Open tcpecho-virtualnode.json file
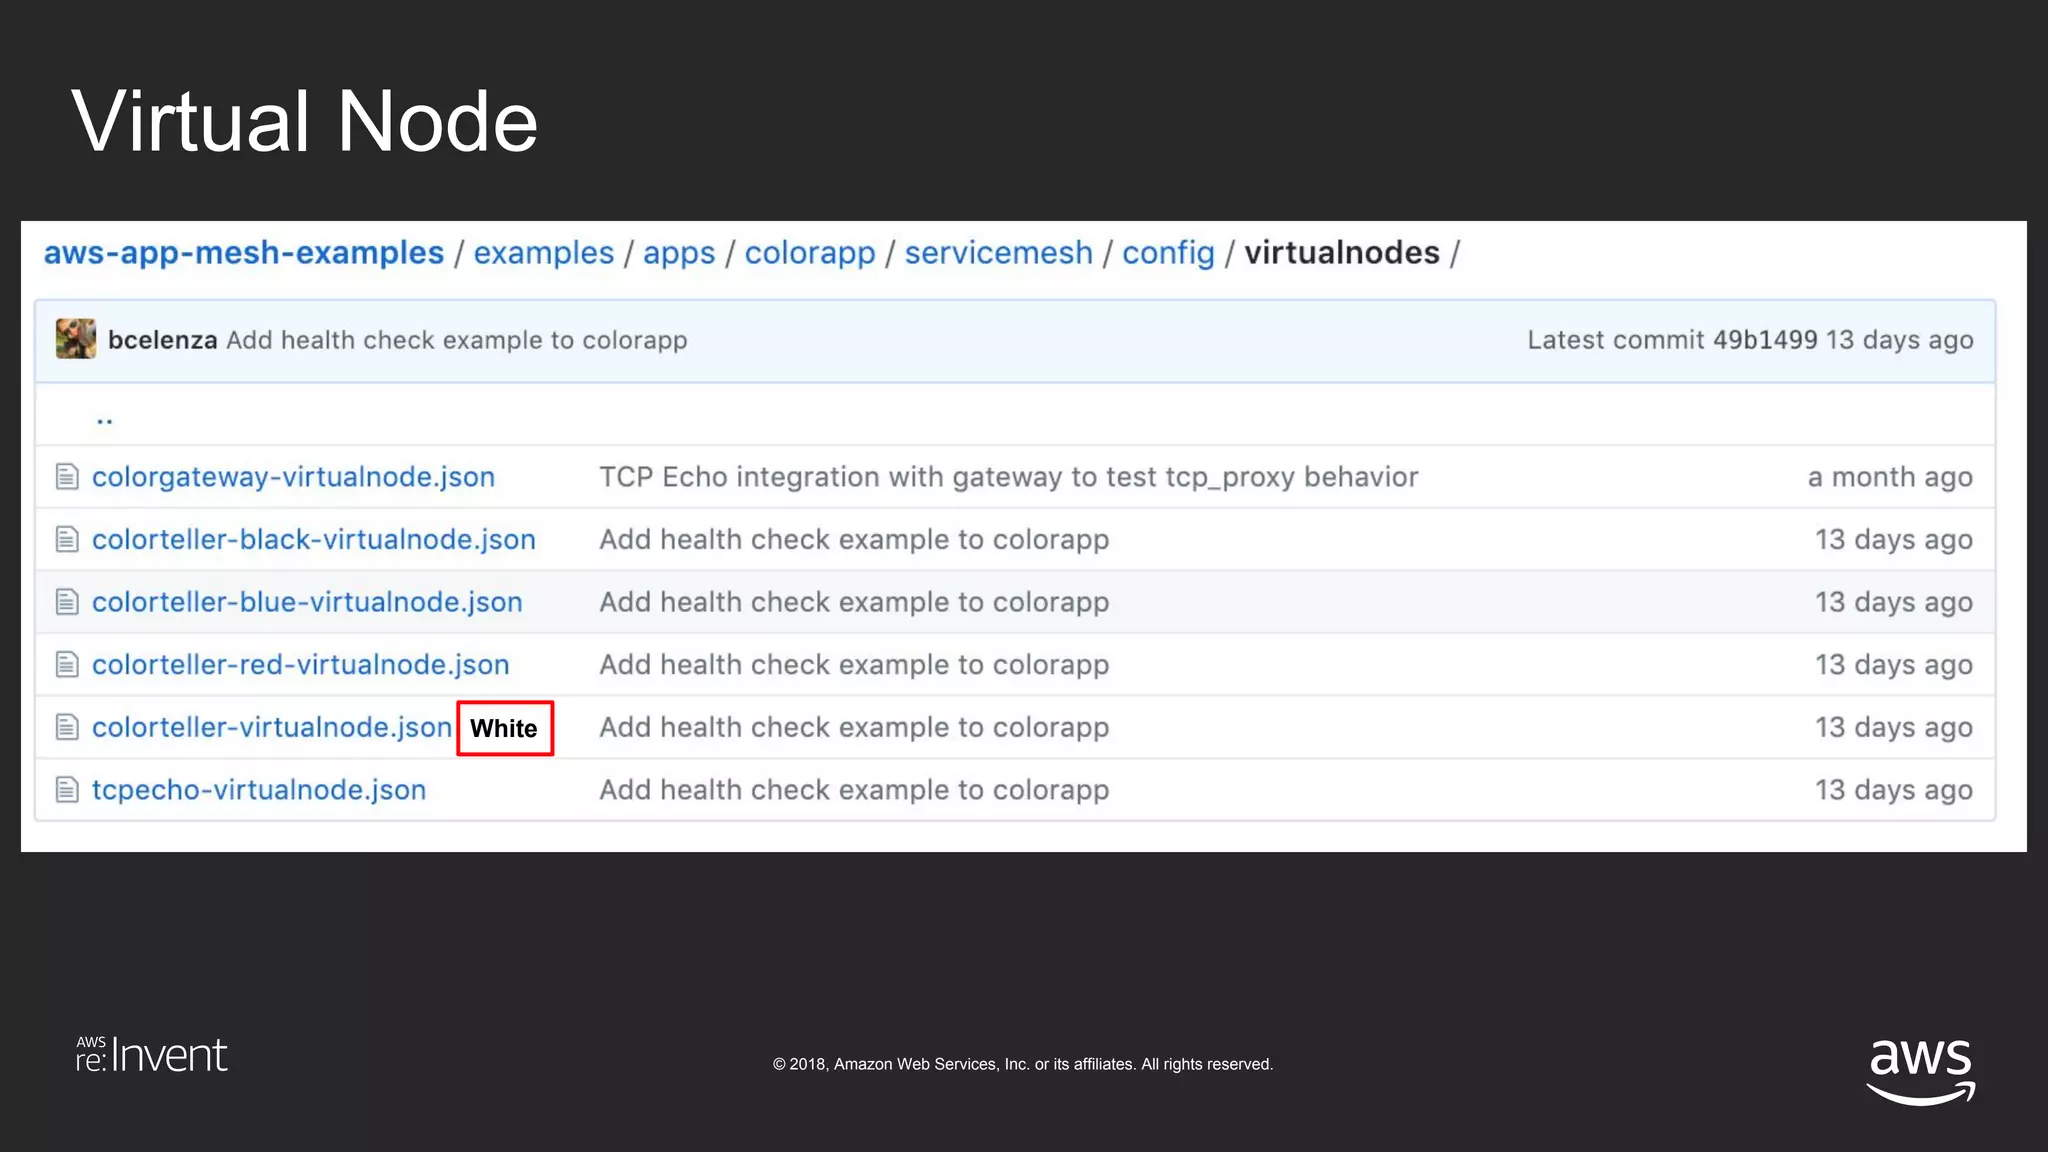Screen dimensions: 2048x1152 [x=258, y=790]
